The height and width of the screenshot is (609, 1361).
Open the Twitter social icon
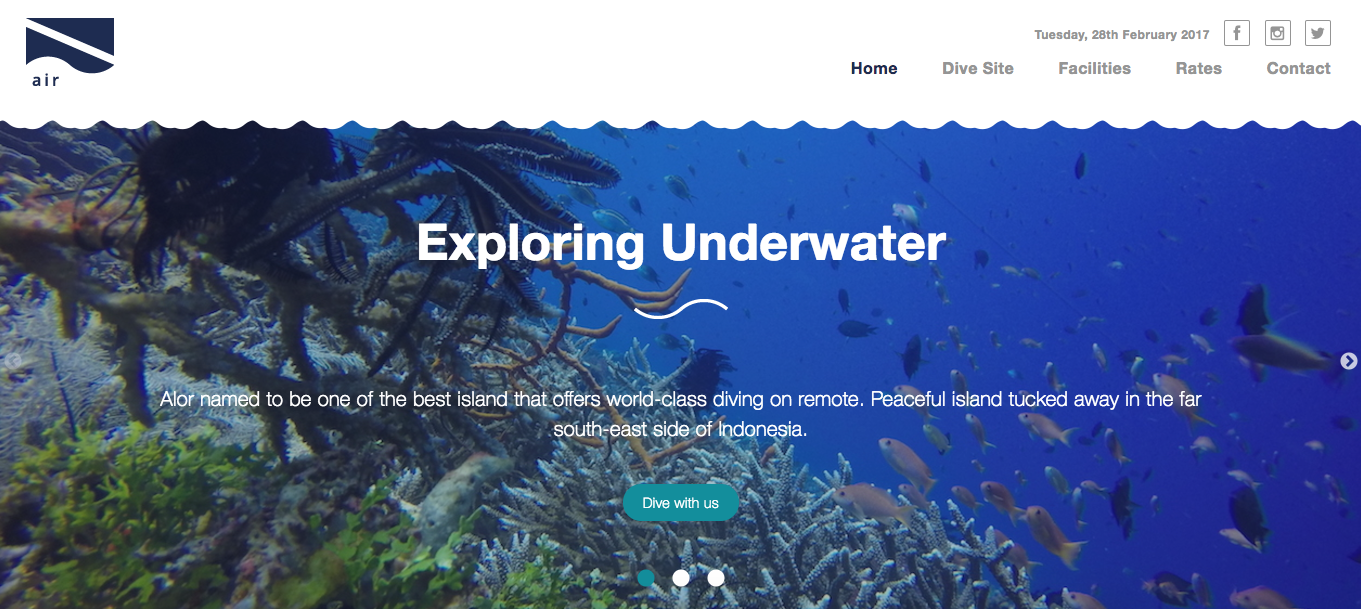[x=1318, y=33]
